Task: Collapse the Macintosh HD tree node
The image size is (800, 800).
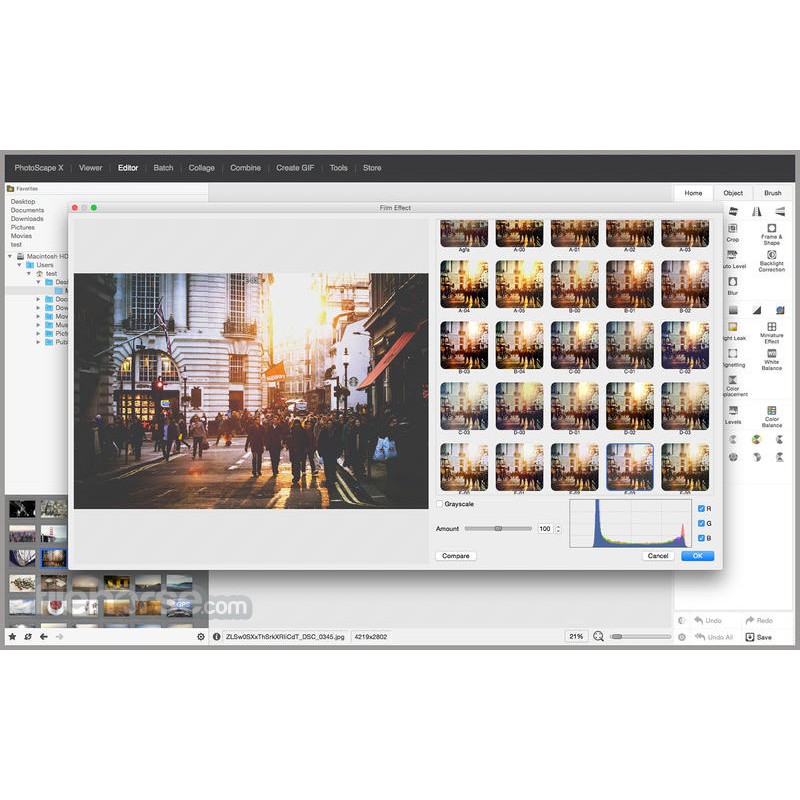Action: pyautogui.click(x=11, y=256)
